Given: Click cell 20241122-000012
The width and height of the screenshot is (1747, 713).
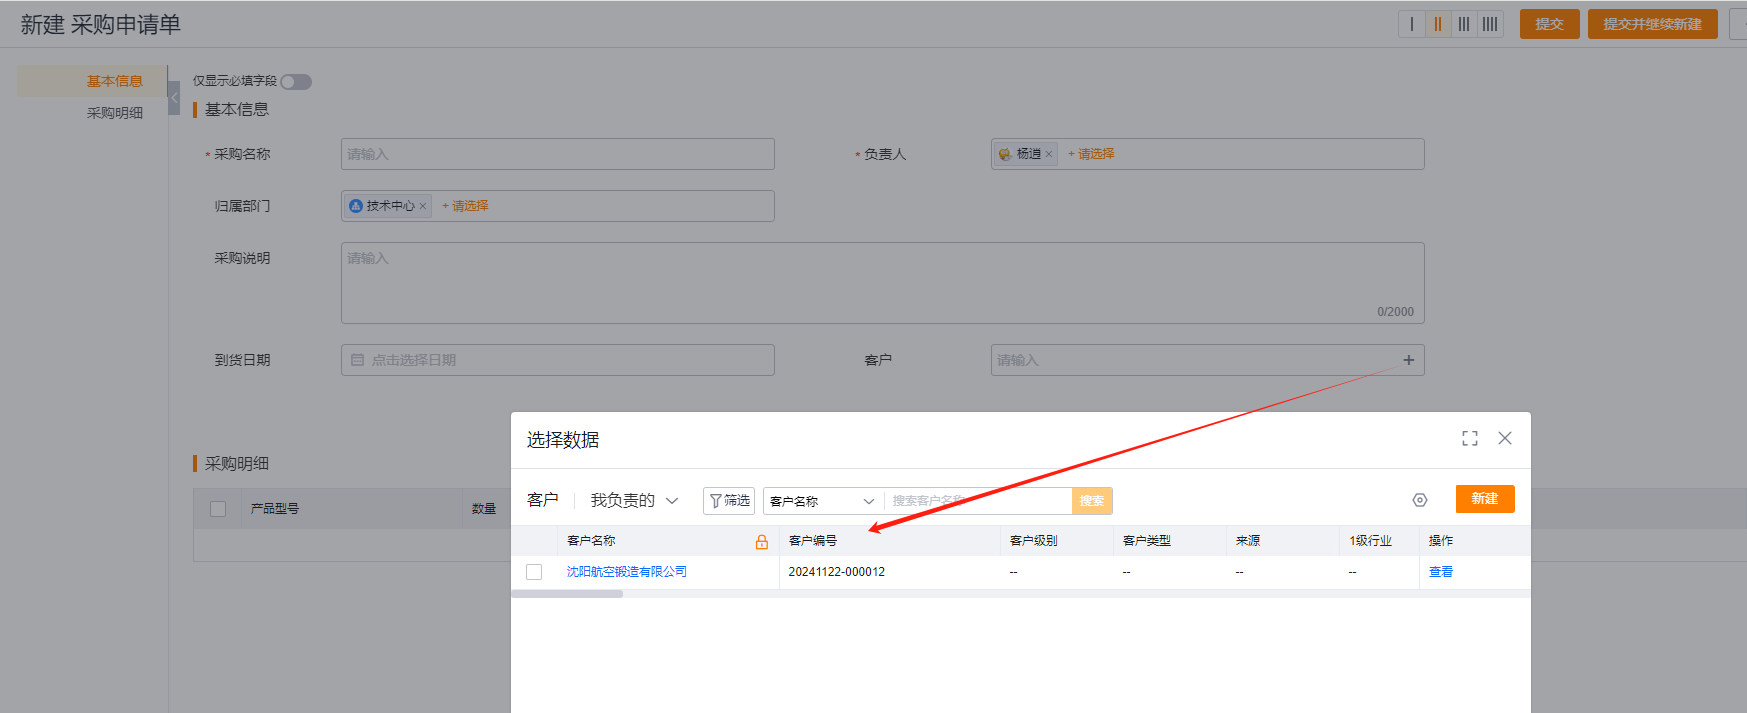Looking at the screenshot, I should pos(837,572).
